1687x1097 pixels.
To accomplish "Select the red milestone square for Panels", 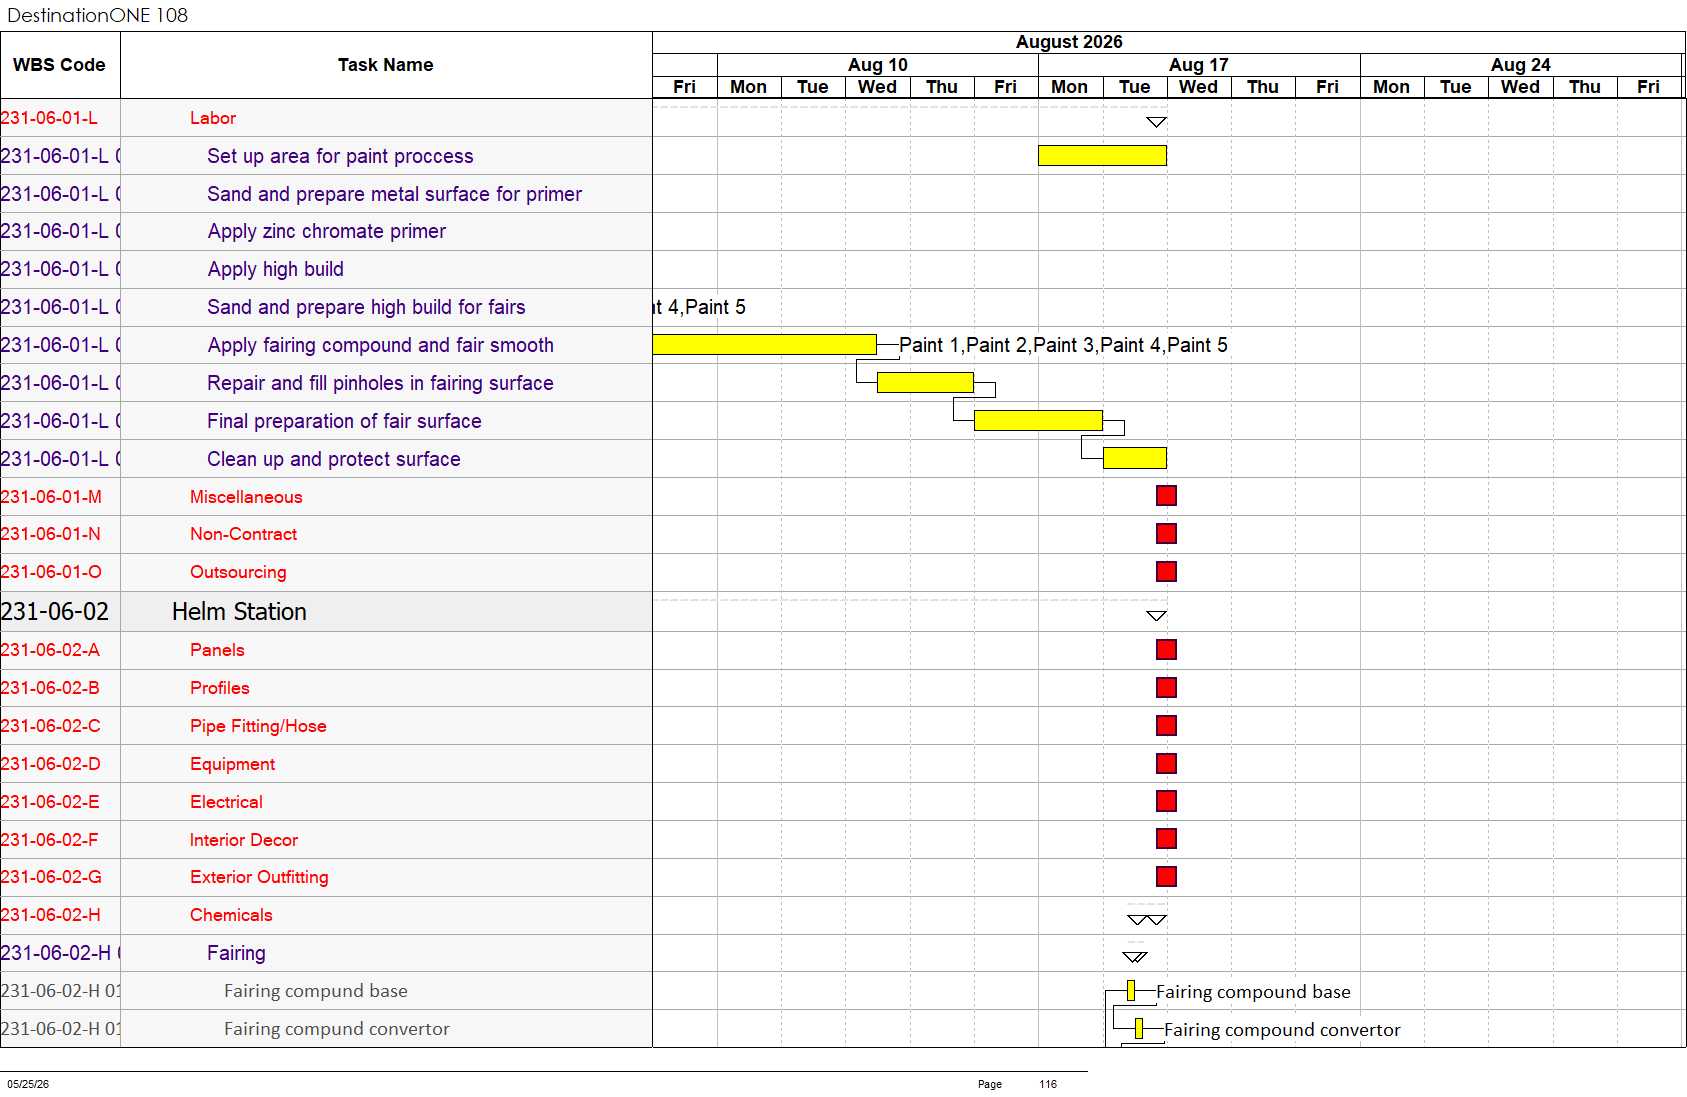I will [1166, 650].
